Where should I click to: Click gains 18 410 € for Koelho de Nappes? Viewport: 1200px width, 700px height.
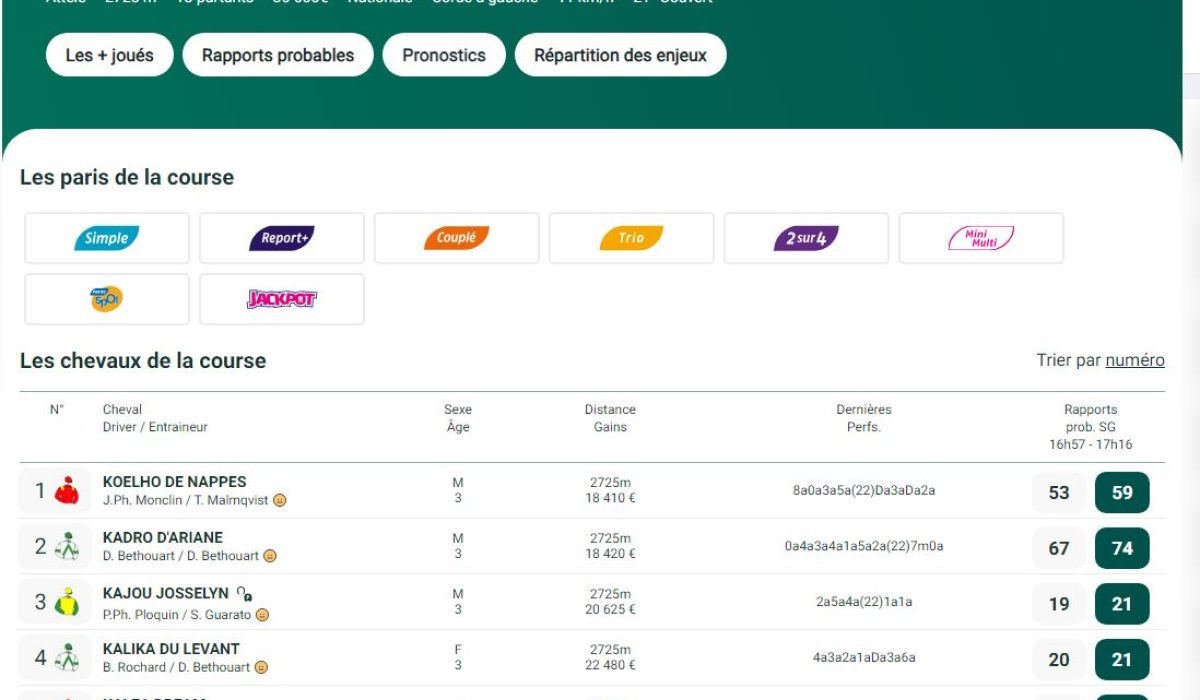pyautogui.click(x=610, y=498)
